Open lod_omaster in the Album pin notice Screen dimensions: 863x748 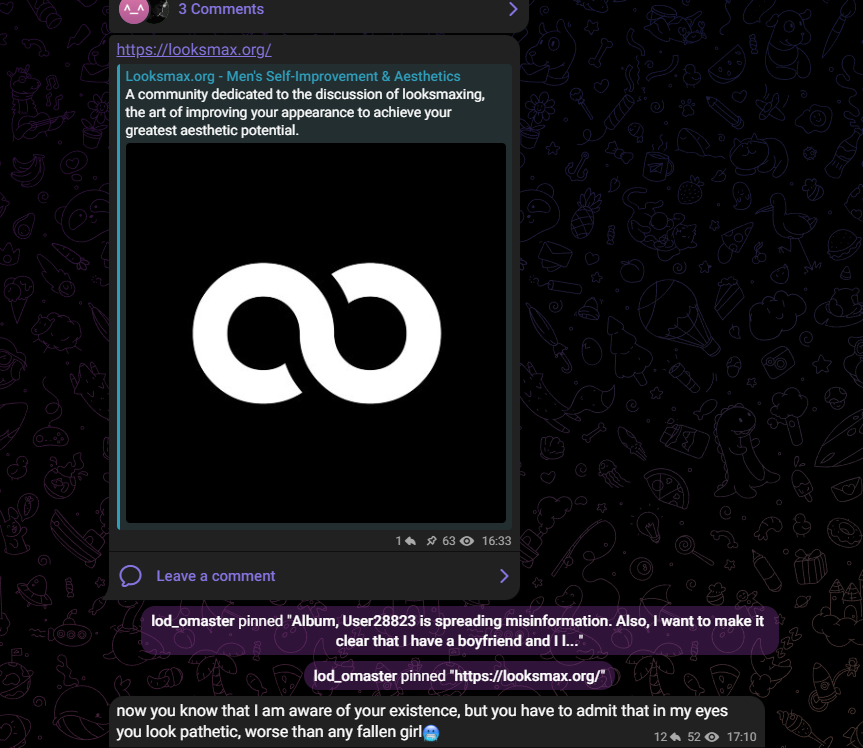coord(193,621)
